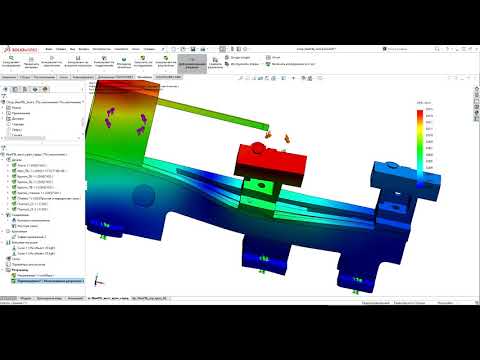
Task: Open the FeatureManager tree tab icon
Action: (x=5, y=89)
